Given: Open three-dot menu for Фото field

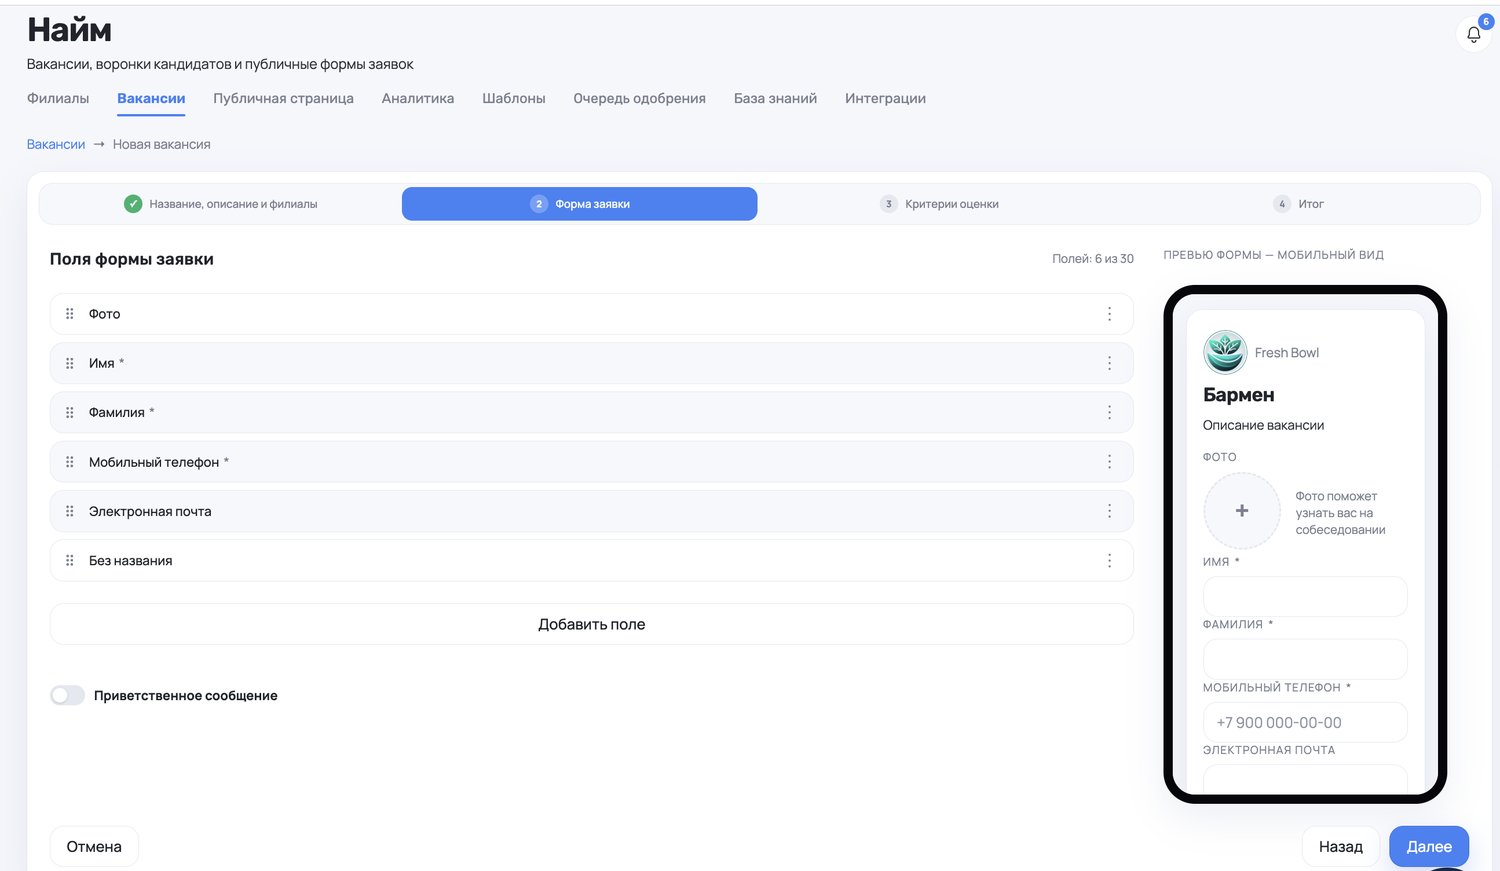Looking at the screenshot, I should (x=1109, y=314).
